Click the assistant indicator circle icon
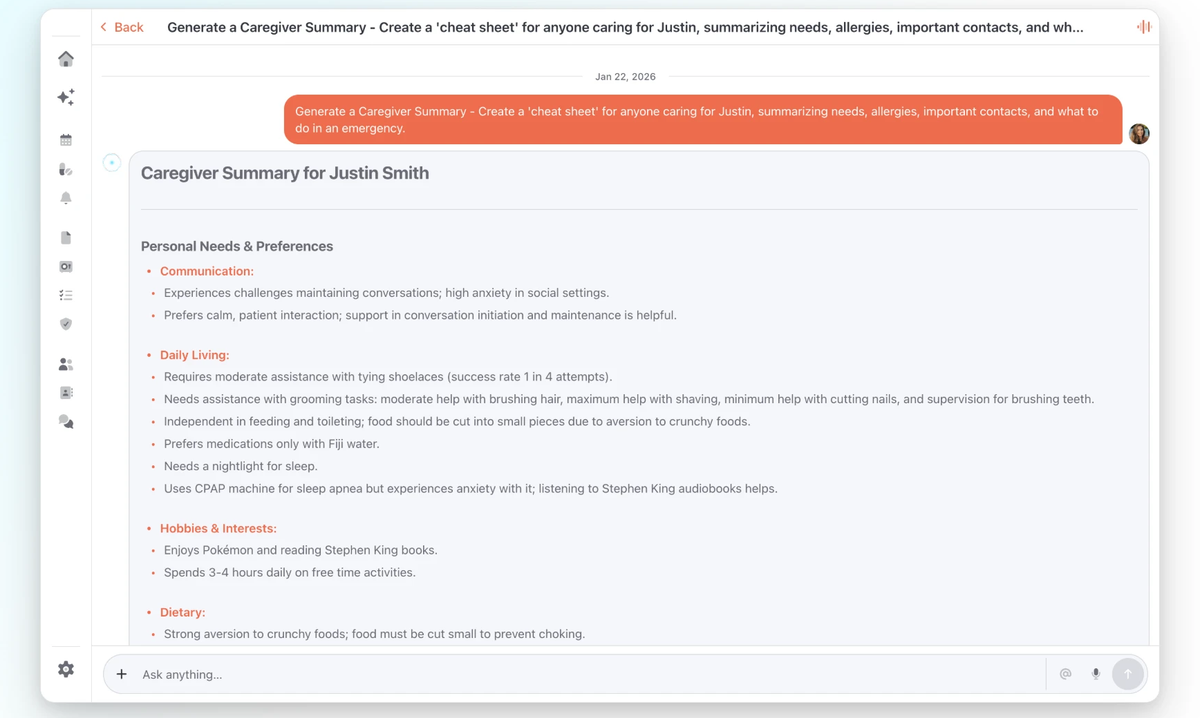Image resolution: width=1200 pixels, height=718 pixels. [x=112, y=162]
